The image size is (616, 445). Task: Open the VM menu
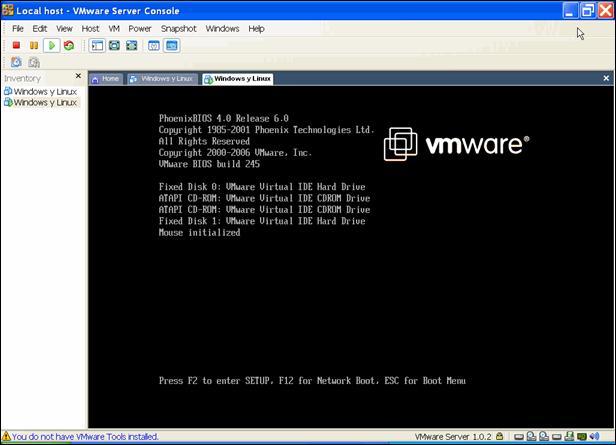coord(113,29)
